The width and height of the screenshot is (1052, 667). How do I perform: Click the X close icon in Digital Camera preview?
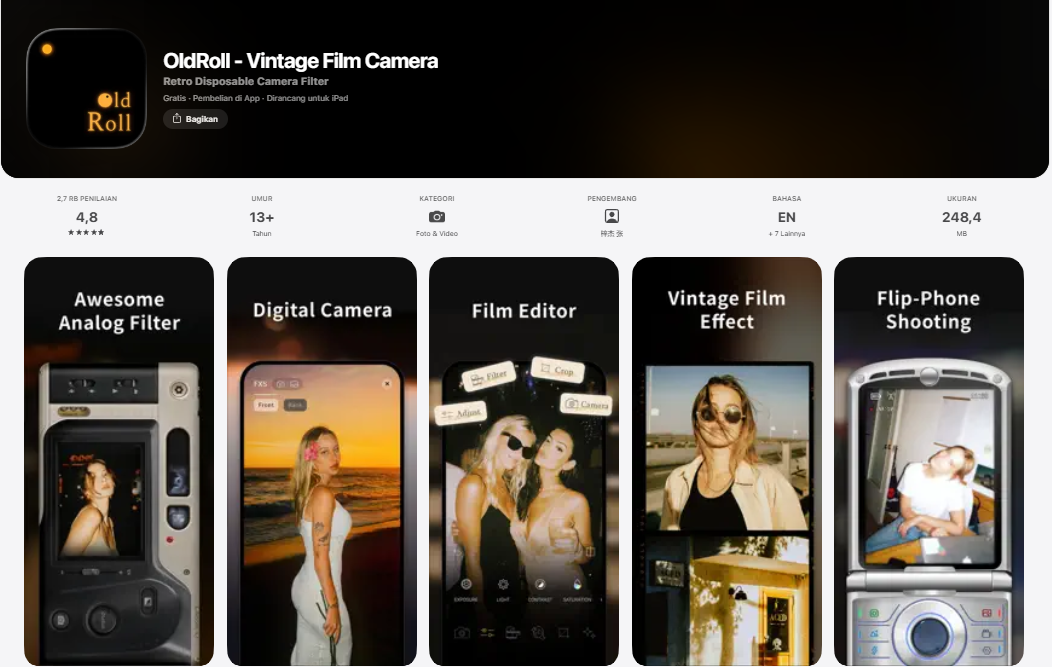click(387, 383)
